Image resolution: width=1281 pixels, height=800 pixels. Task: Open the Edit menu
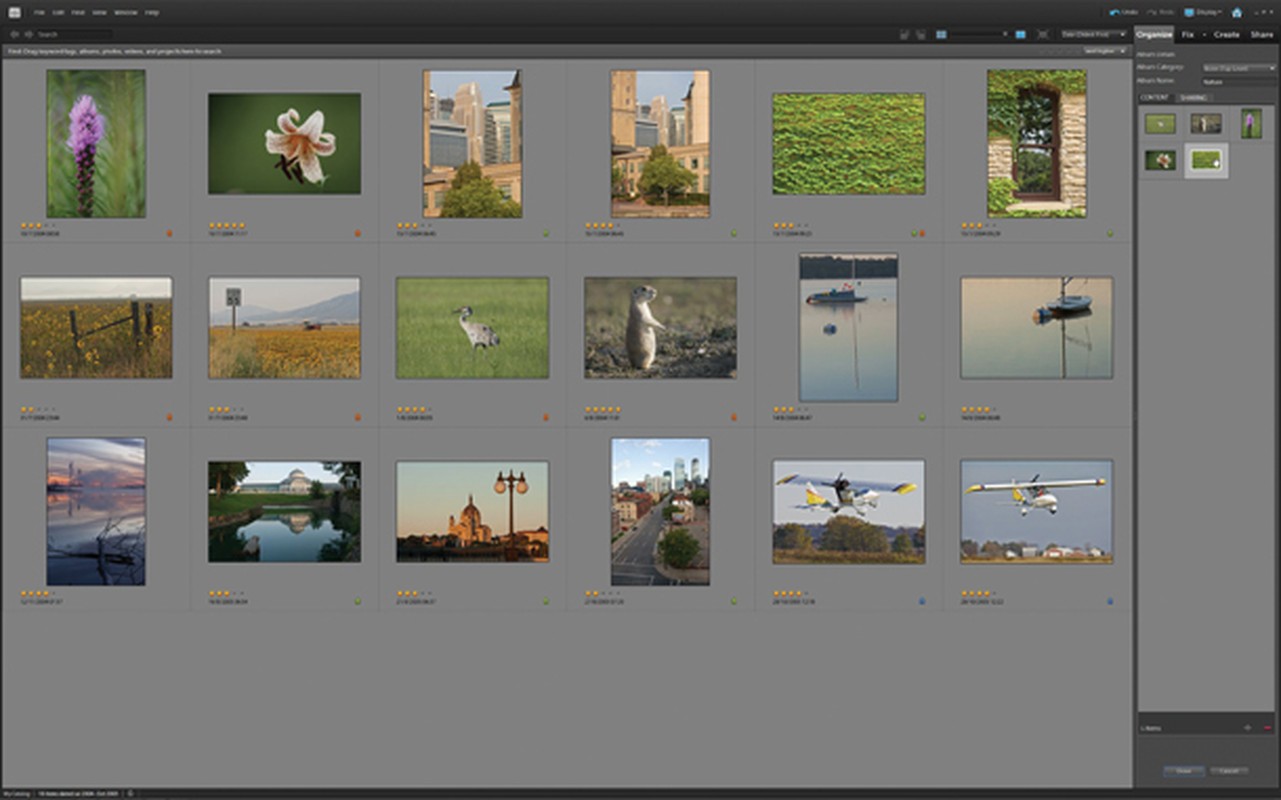59,12
